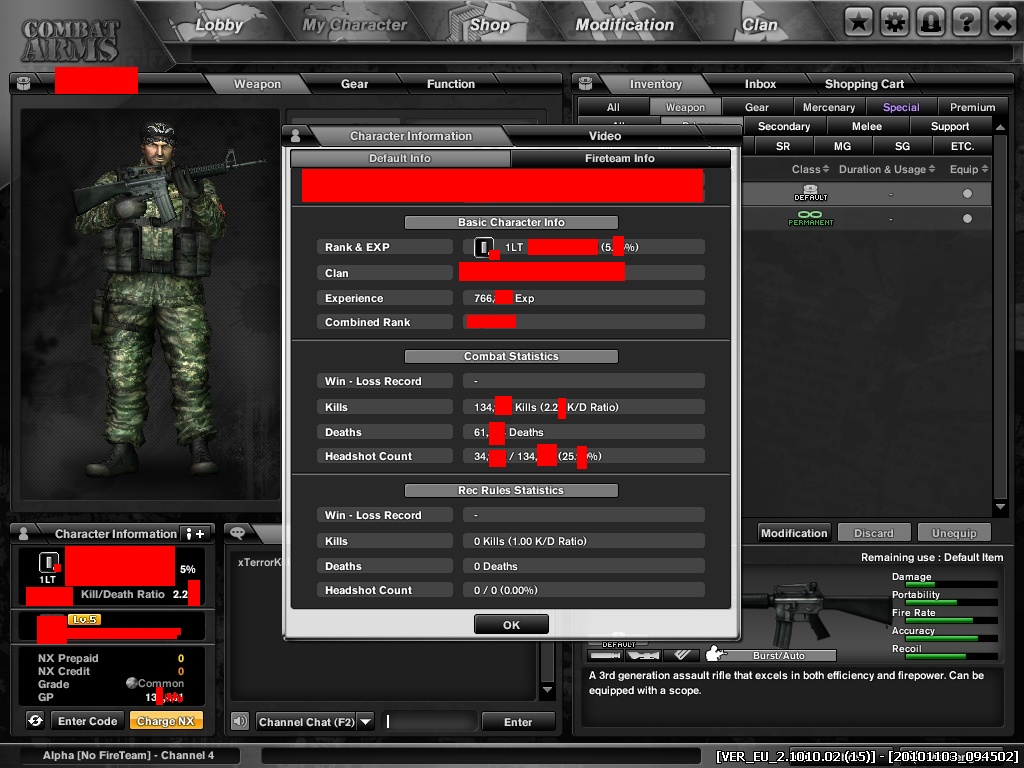Click the DEFAULT class item icon
The width and height of the screenshot is (1024, 768).
click(x=810, y=193)
